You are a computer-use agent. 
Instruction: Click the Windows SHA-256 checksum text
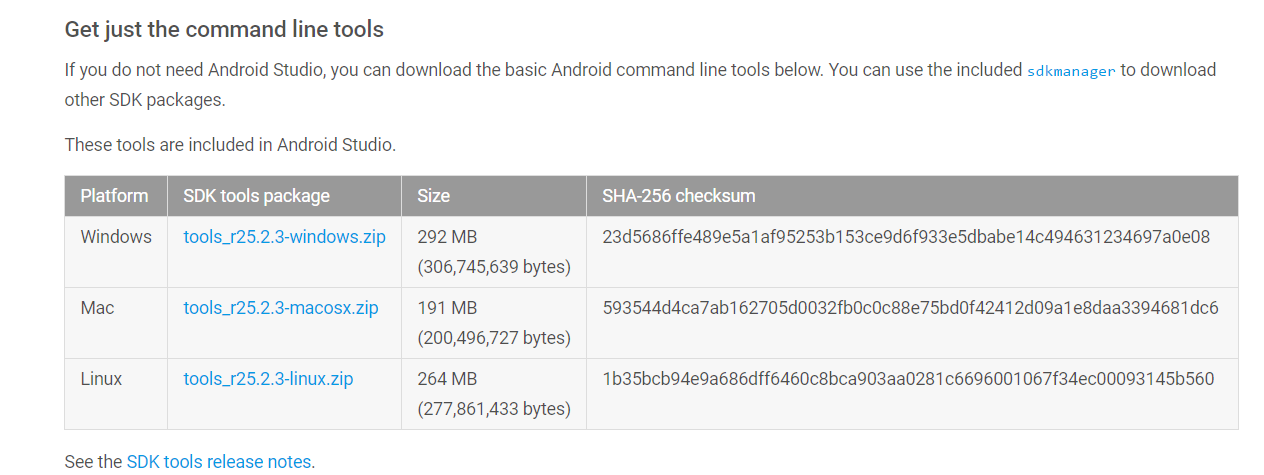tap(906, 237)
